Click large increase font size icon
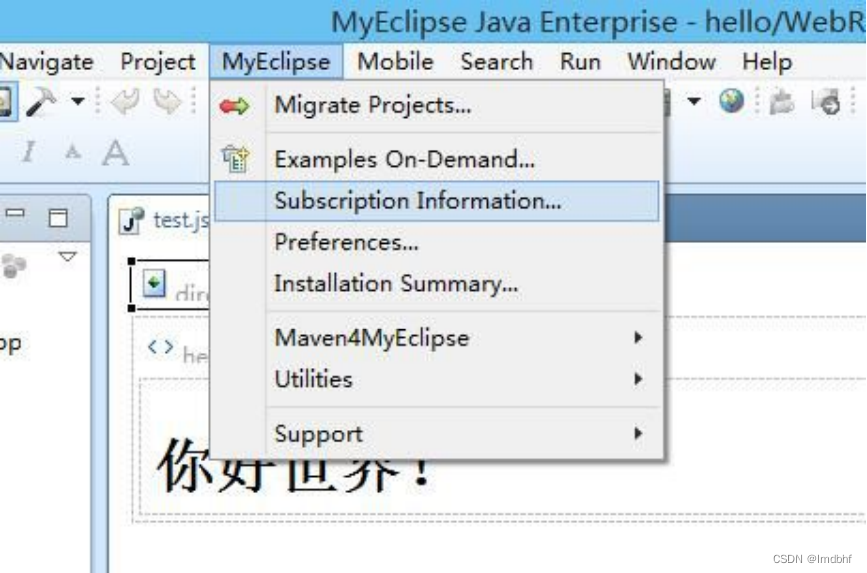The image size is (867, 573). [116, 152]
